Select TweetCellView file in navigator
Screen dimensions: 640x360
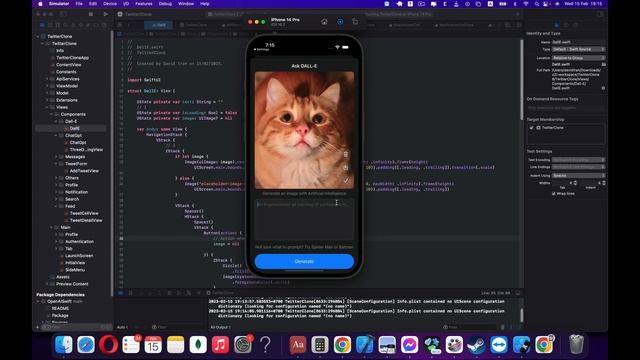point(84,213)
